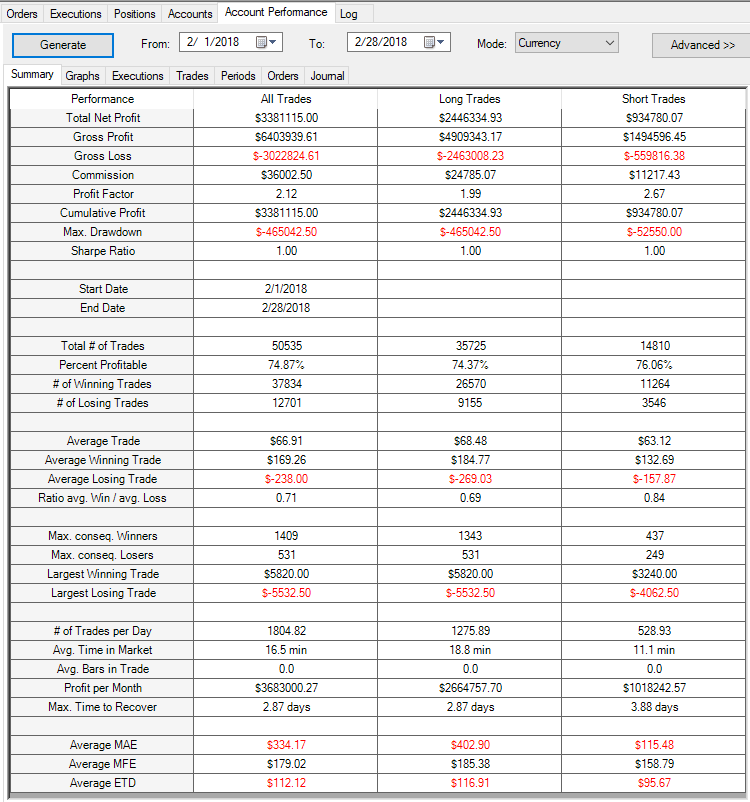750x802 pixels.
Task: Click Average ETD value $112.12
Action: coord(286,783)
